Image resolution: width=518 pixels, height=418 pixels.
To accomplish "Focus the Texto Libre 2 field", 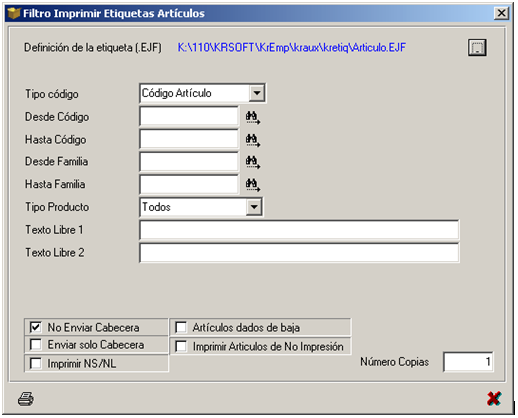I will coord(299,253).
